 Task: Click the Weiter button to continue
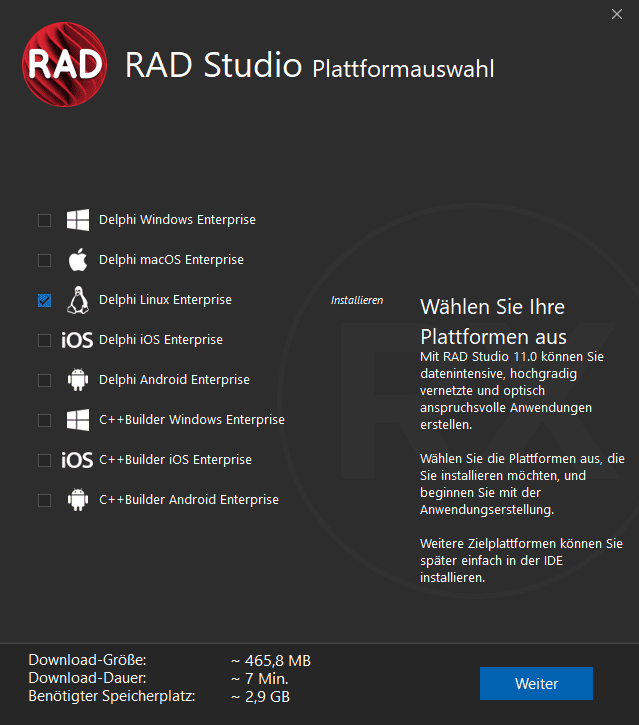(x=536, y=683)
